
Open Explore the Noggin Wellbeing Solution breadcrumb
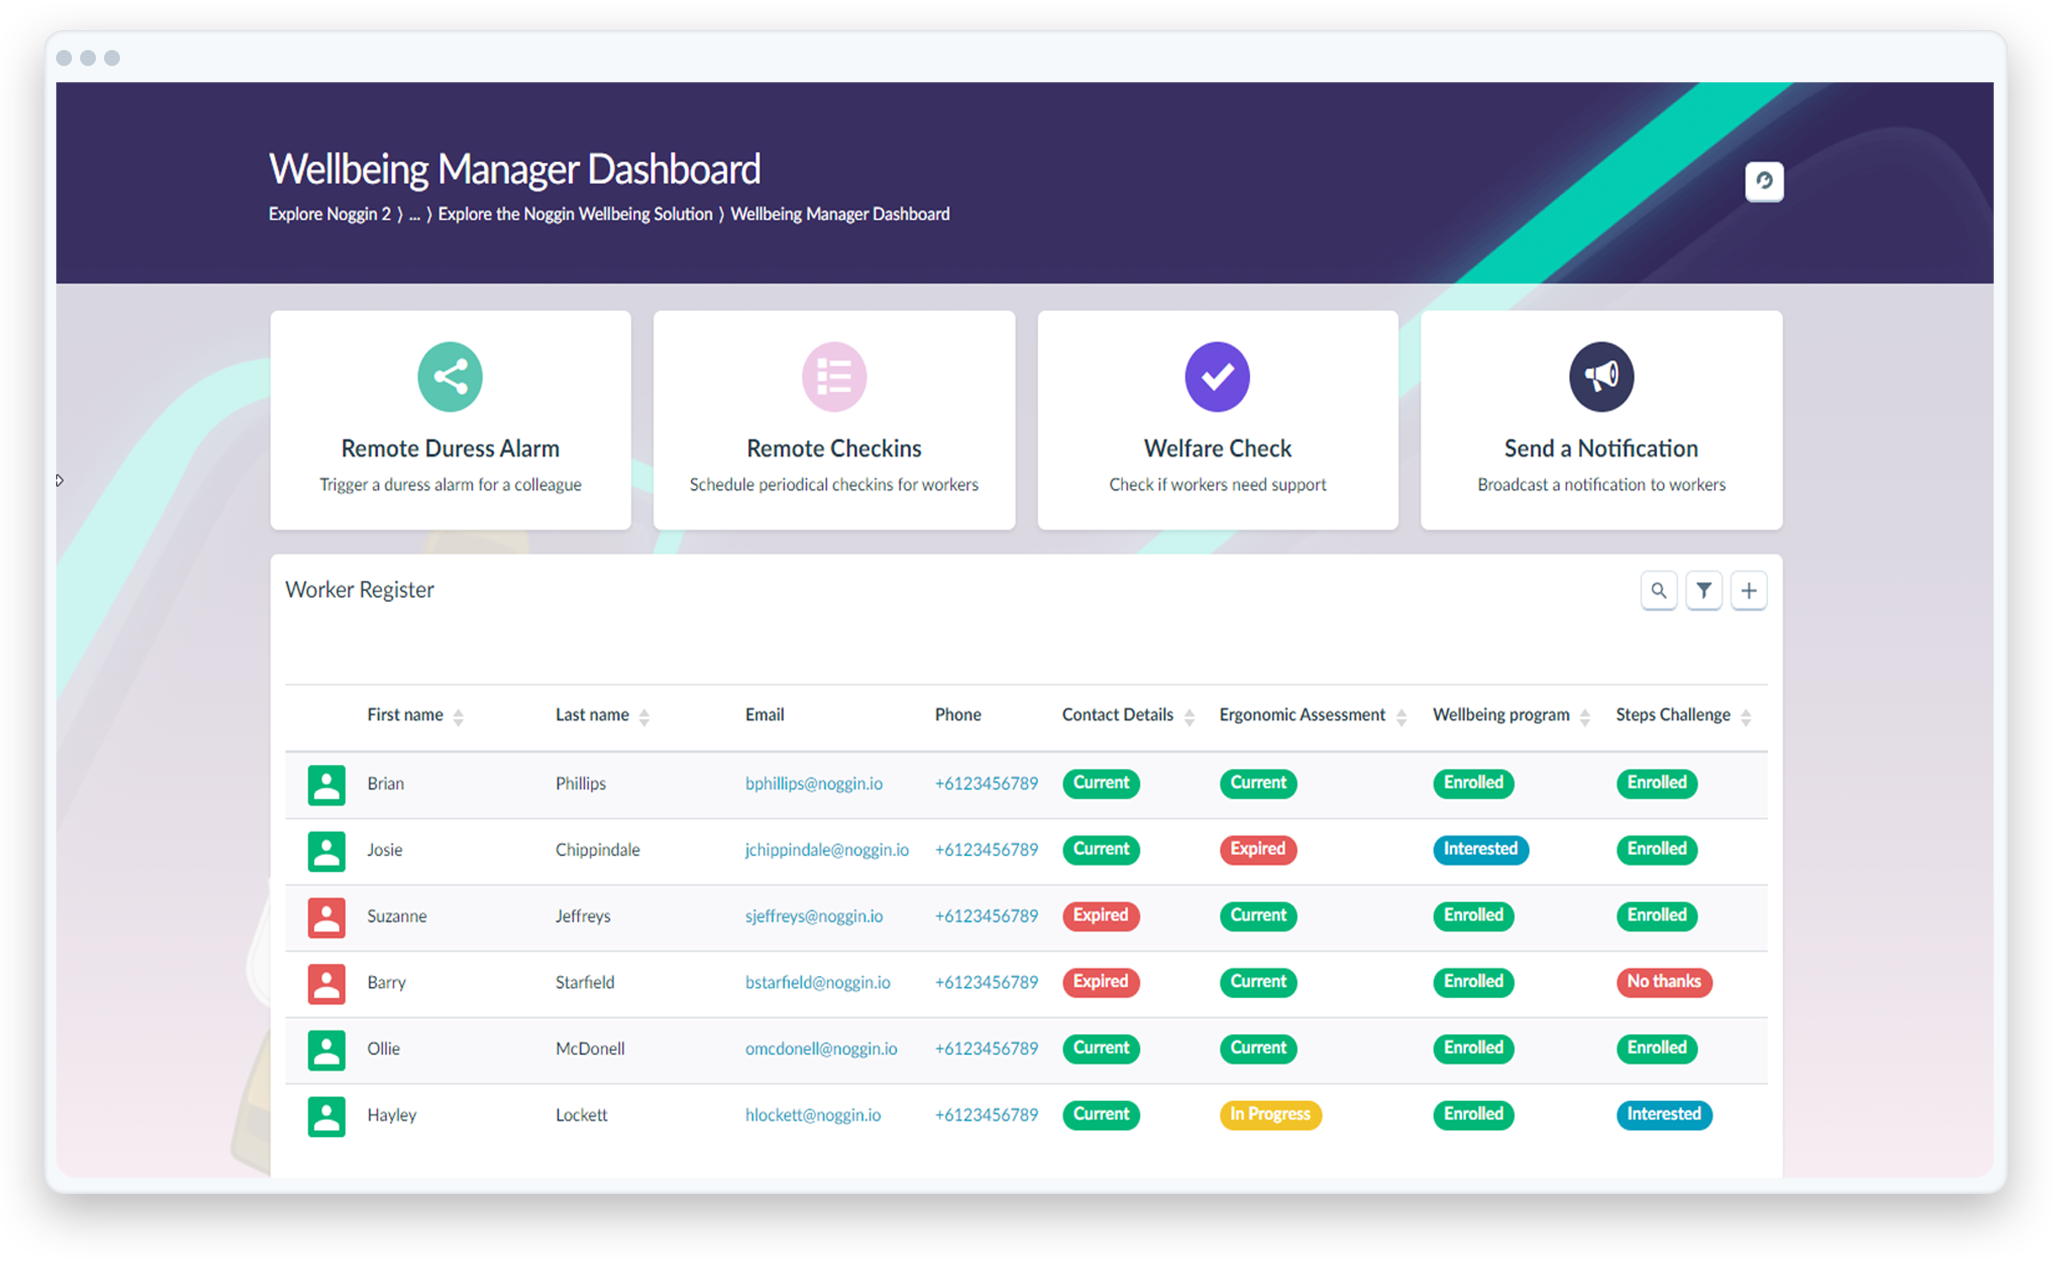(575, 214)
